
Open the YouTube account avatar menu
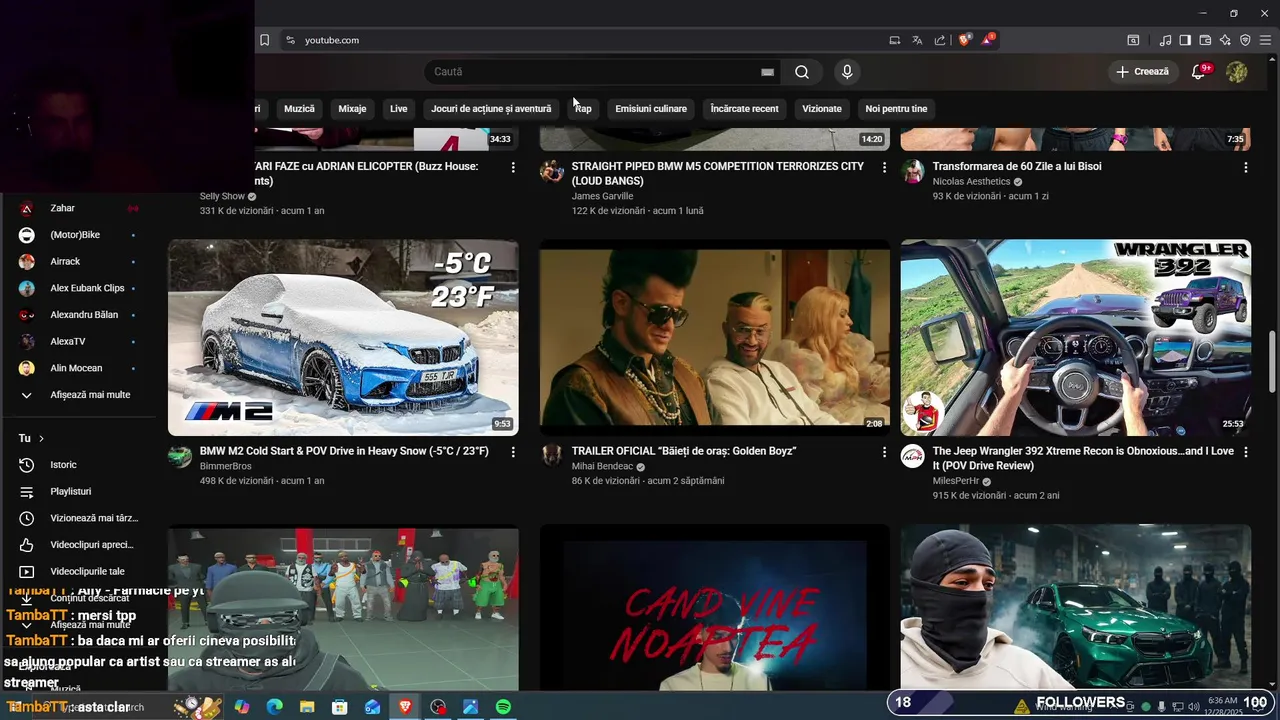pos(1237,72)
